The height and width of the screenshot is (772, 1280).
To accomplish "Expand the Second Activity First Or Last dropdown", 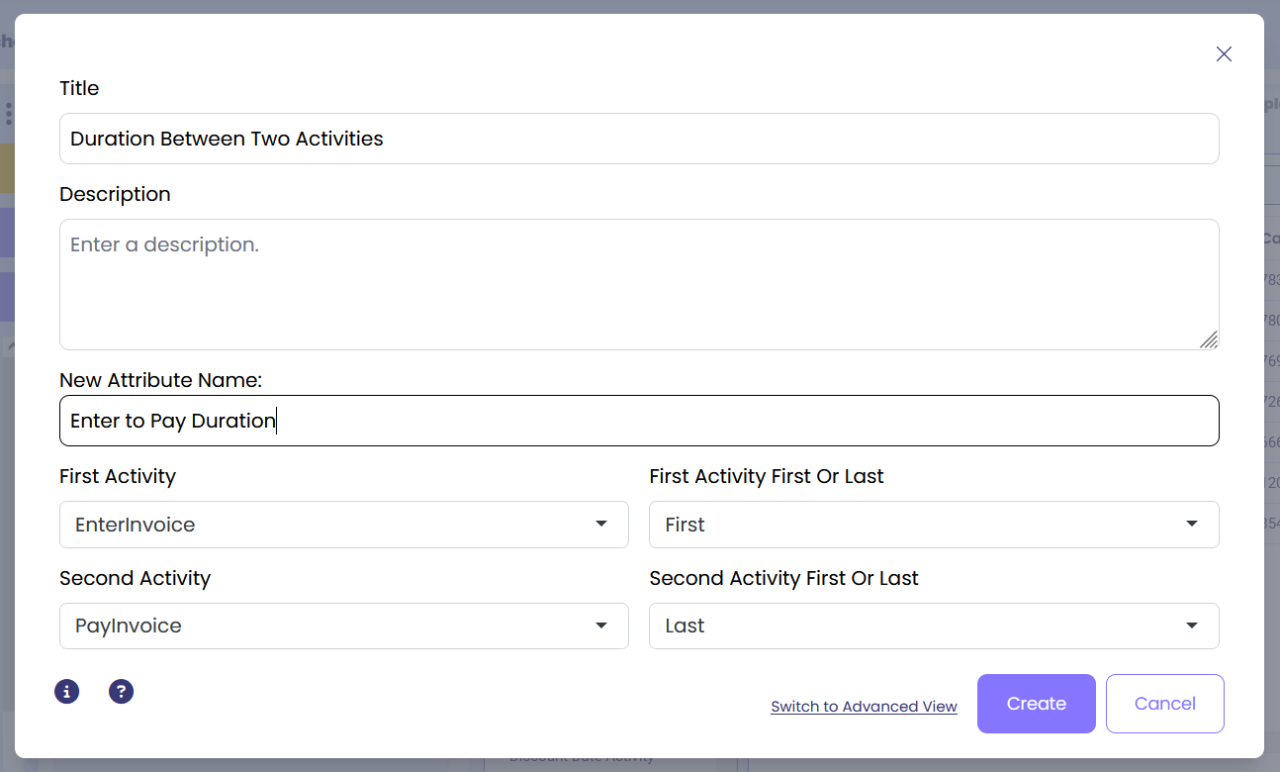I will pyautogui.click(x=933, y=626).
